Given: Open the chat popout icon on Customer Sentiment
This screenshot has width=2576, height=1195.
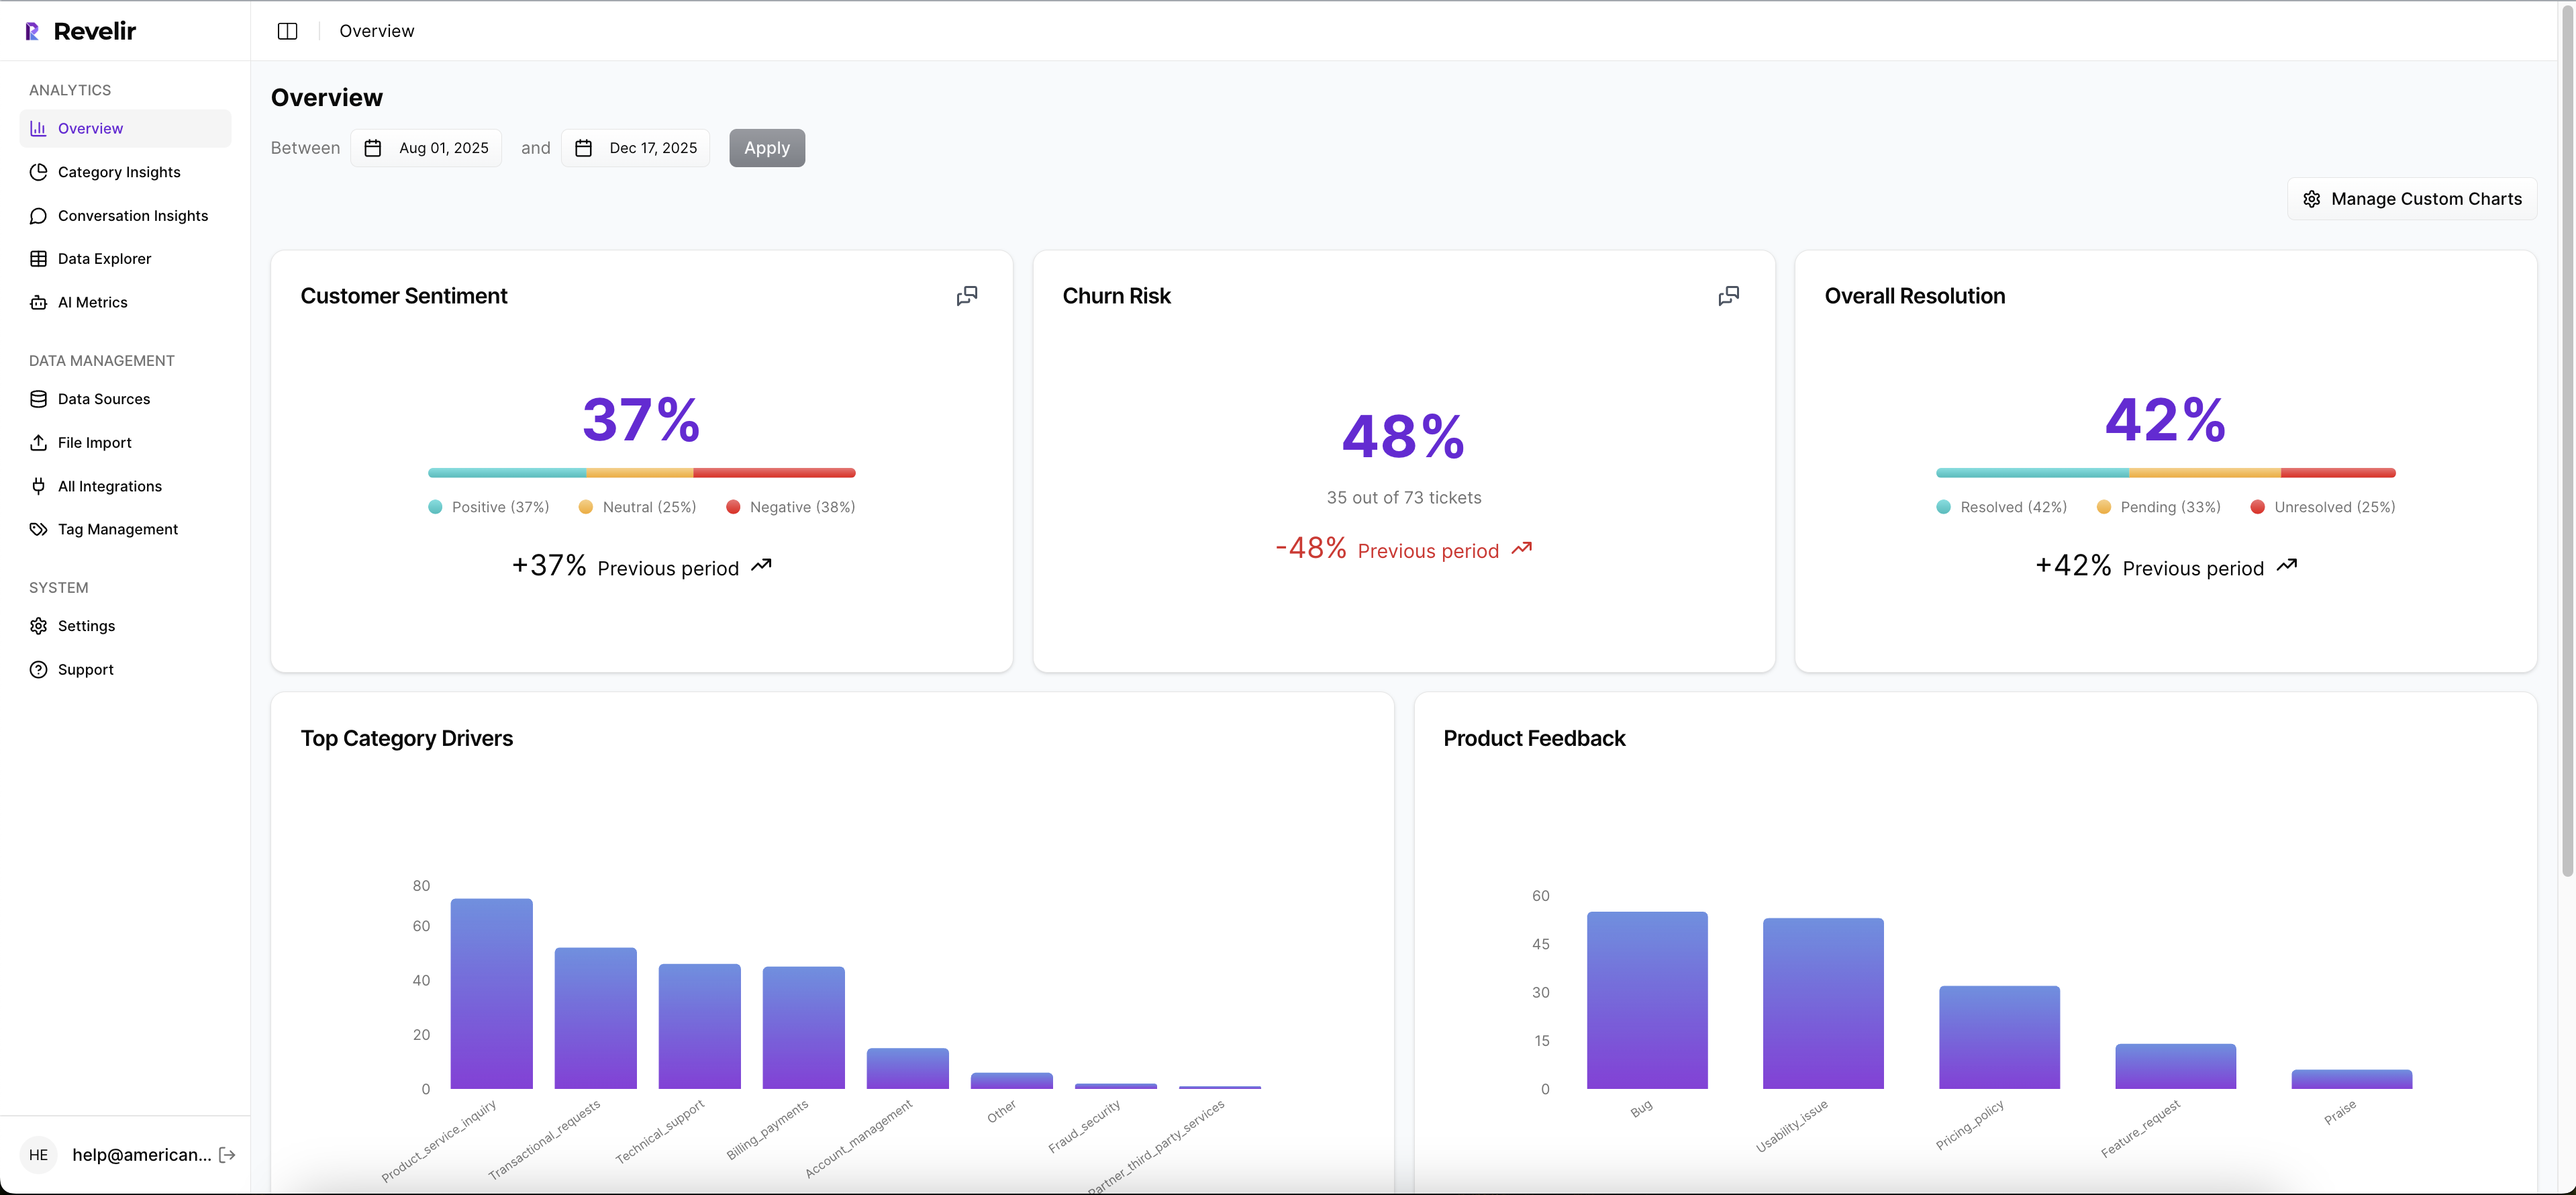Looking at the screenshot, I should (x=966, y=295).
